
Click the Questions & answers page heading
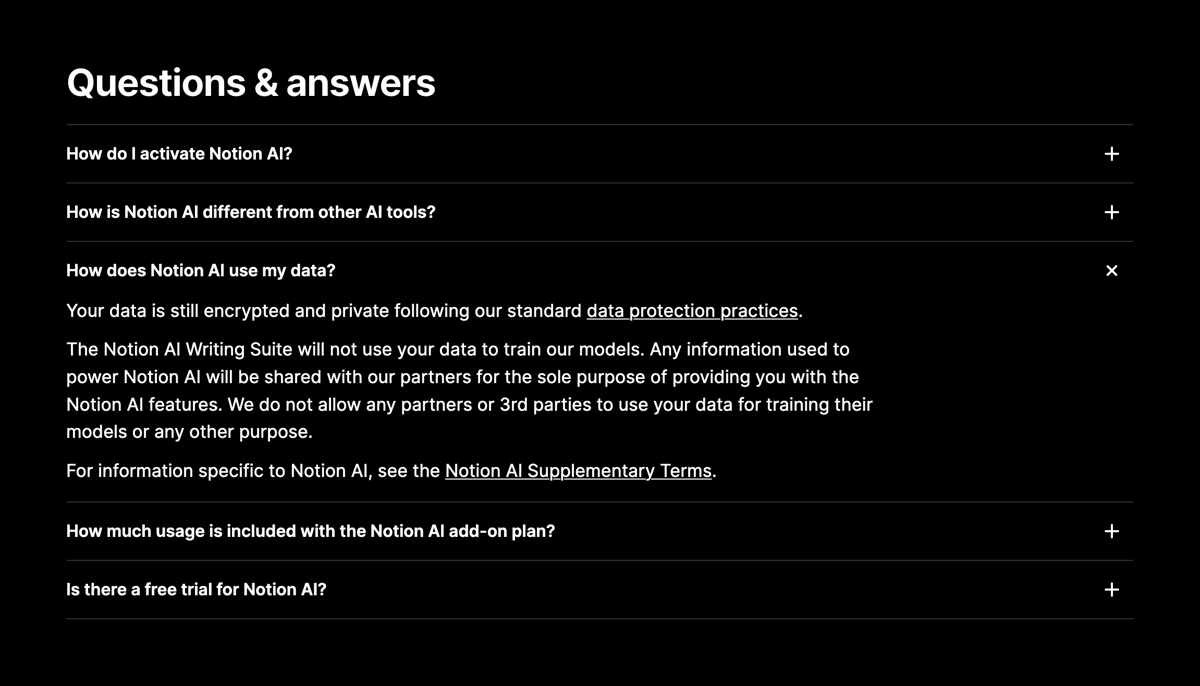[x=250, y=83]
